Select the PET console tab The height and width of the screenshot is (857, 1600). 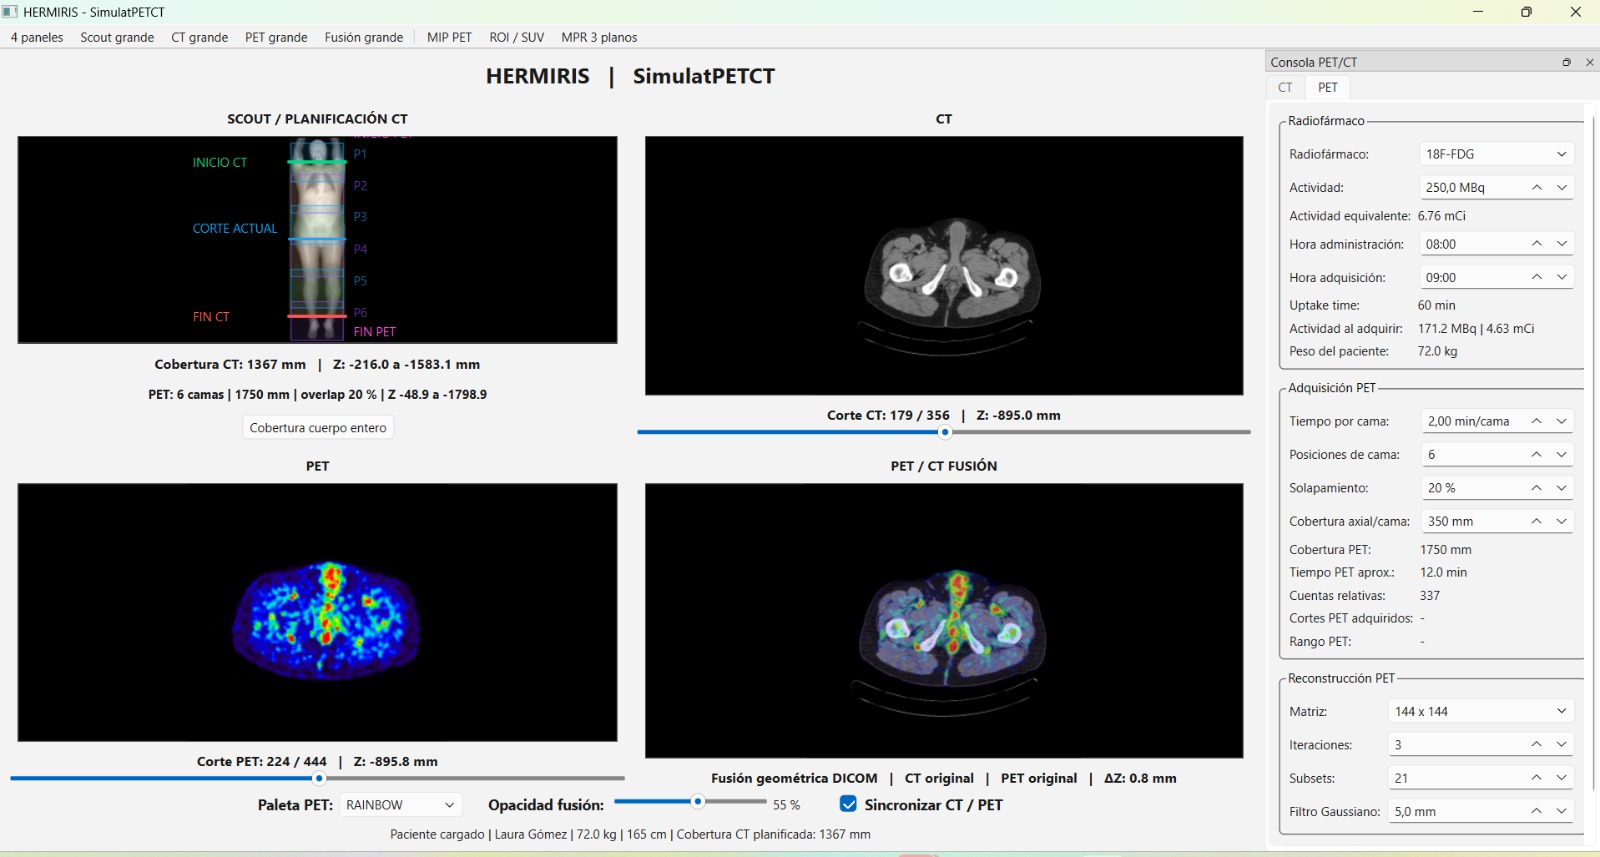1327,88
